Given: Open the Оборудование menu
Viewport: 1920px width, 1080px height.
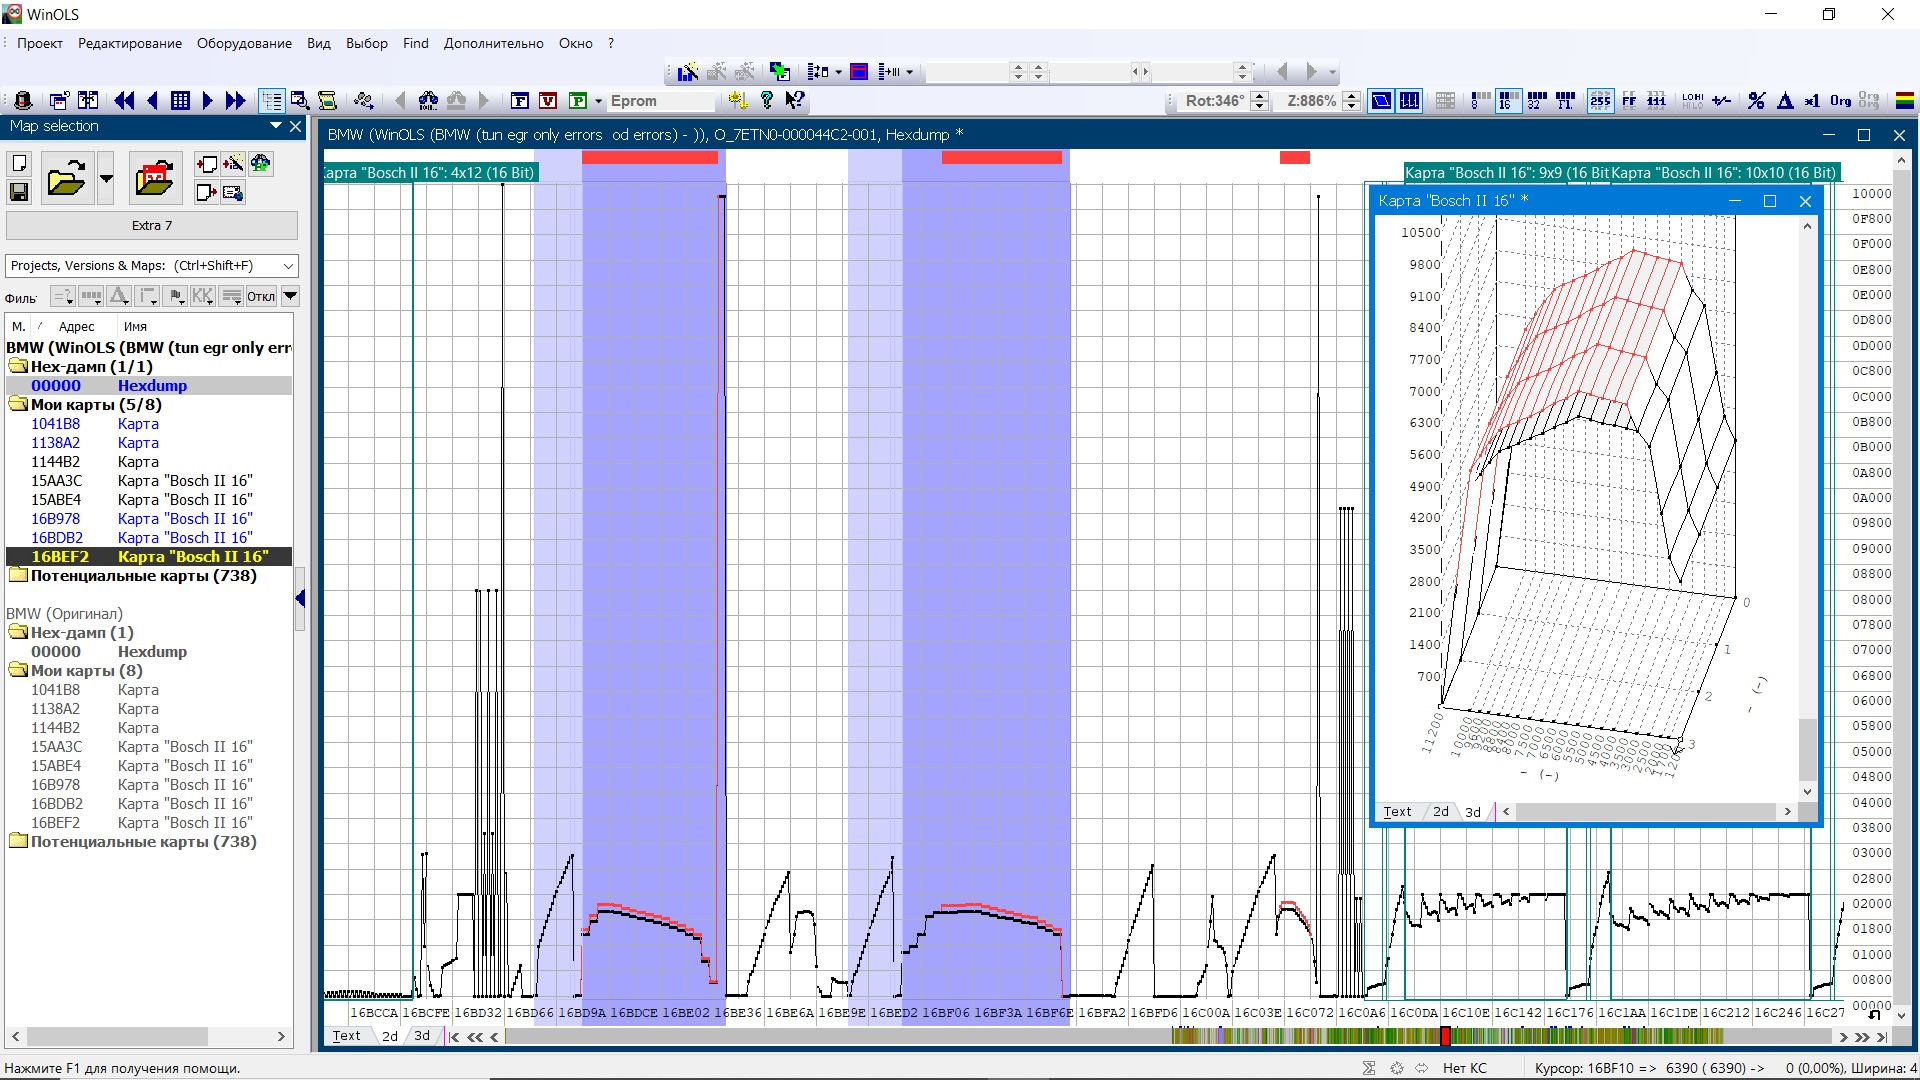Looking at the screenshot, I should click(x=244, y=43).
